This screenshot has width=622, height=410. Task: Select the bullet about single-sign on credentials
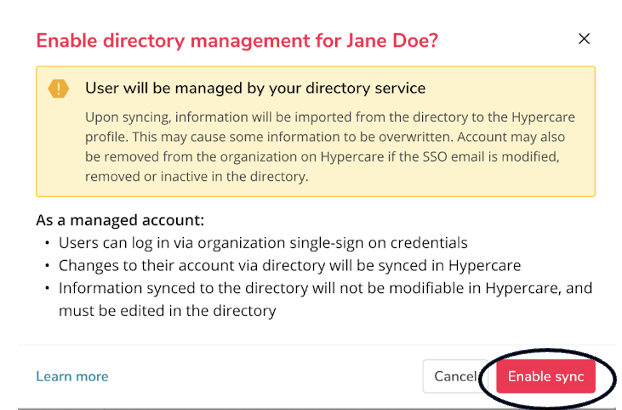263,243
